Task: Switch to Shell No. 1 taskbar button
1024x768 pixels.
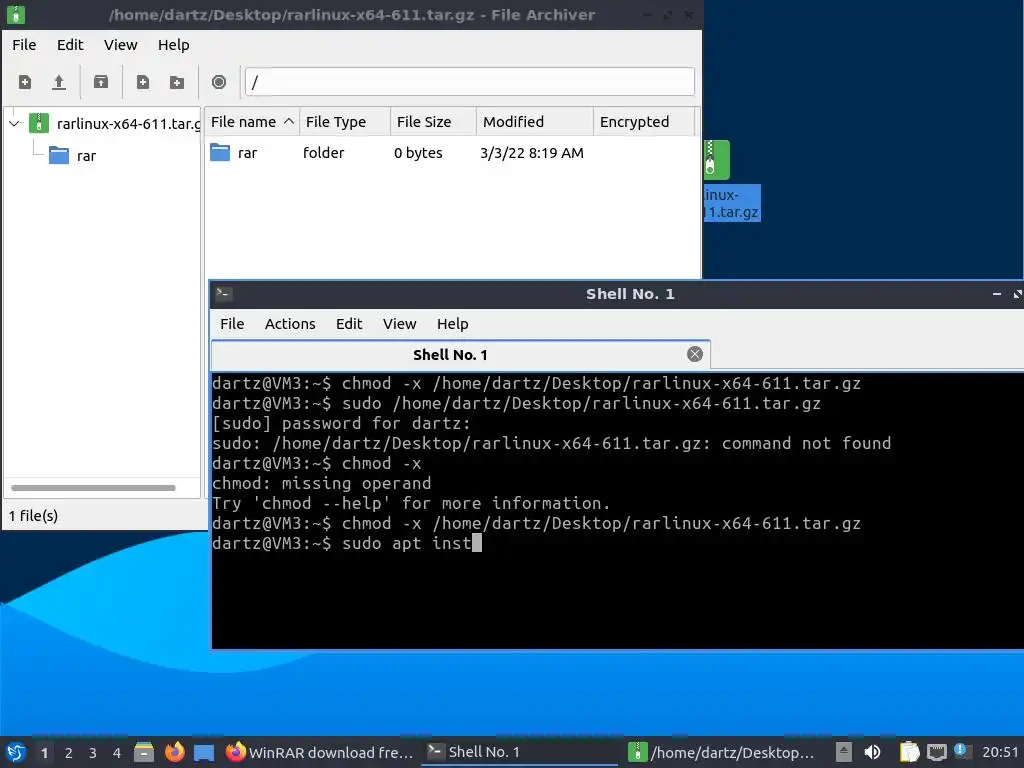Action: click(x=519, y=753)
